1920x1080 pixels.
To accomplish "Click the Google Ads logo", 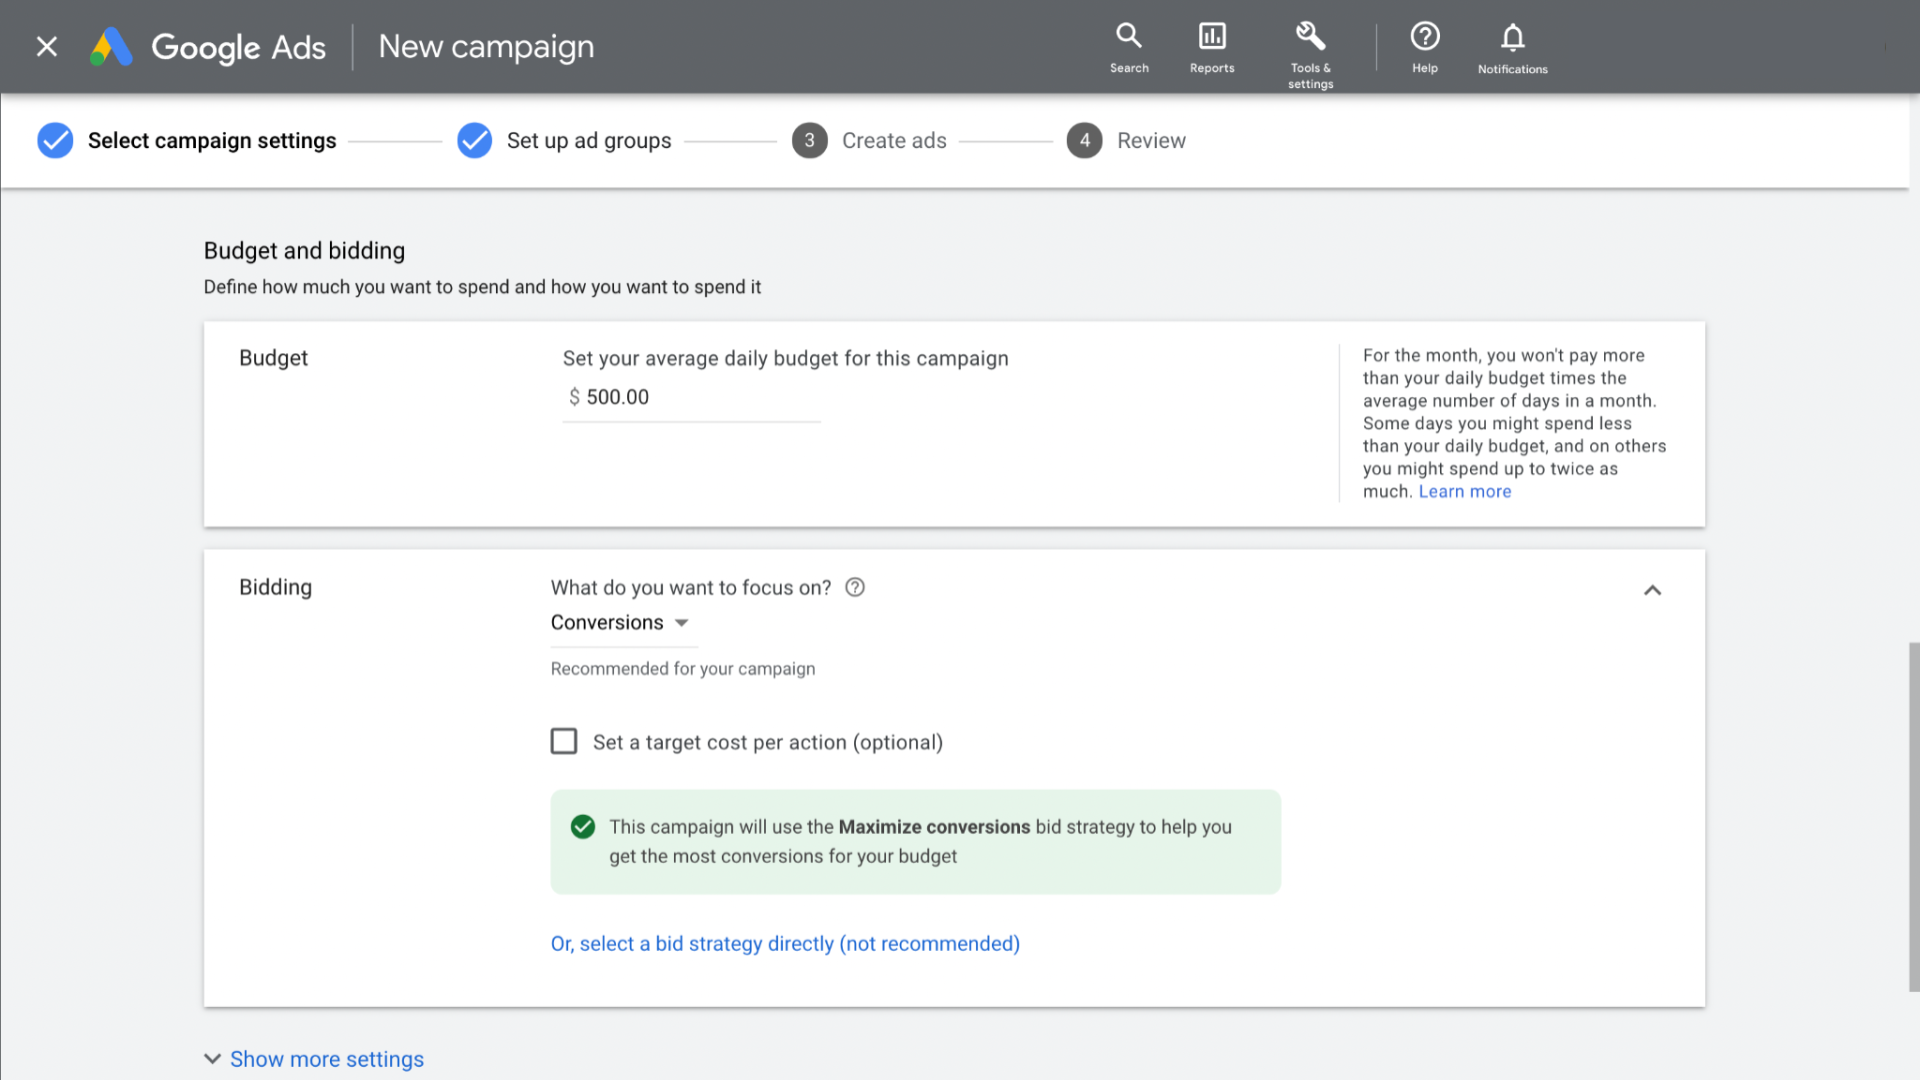I will pos(112,47).
